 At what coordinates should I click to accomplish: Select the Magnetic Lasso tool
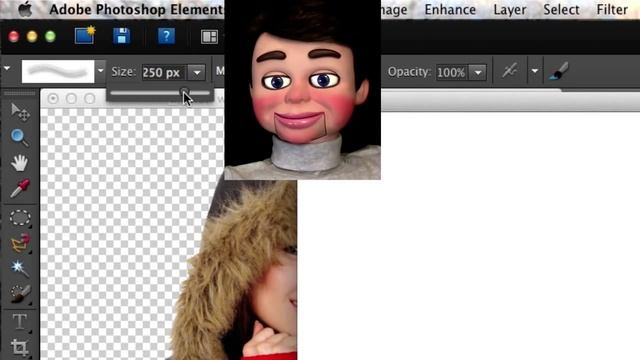click(x=20, y=243)
